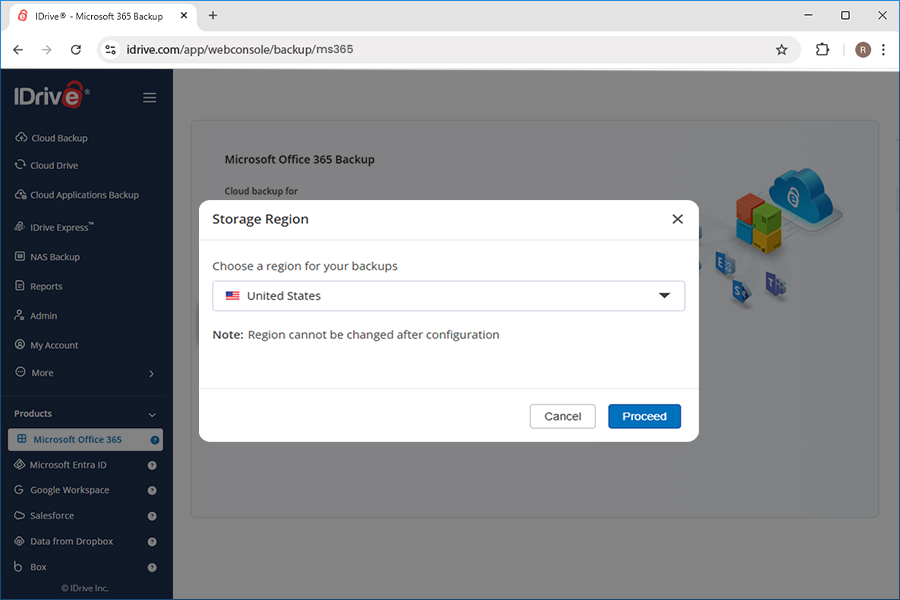Click the IDrive Express icon
The image size is (900, 600).
20,226
